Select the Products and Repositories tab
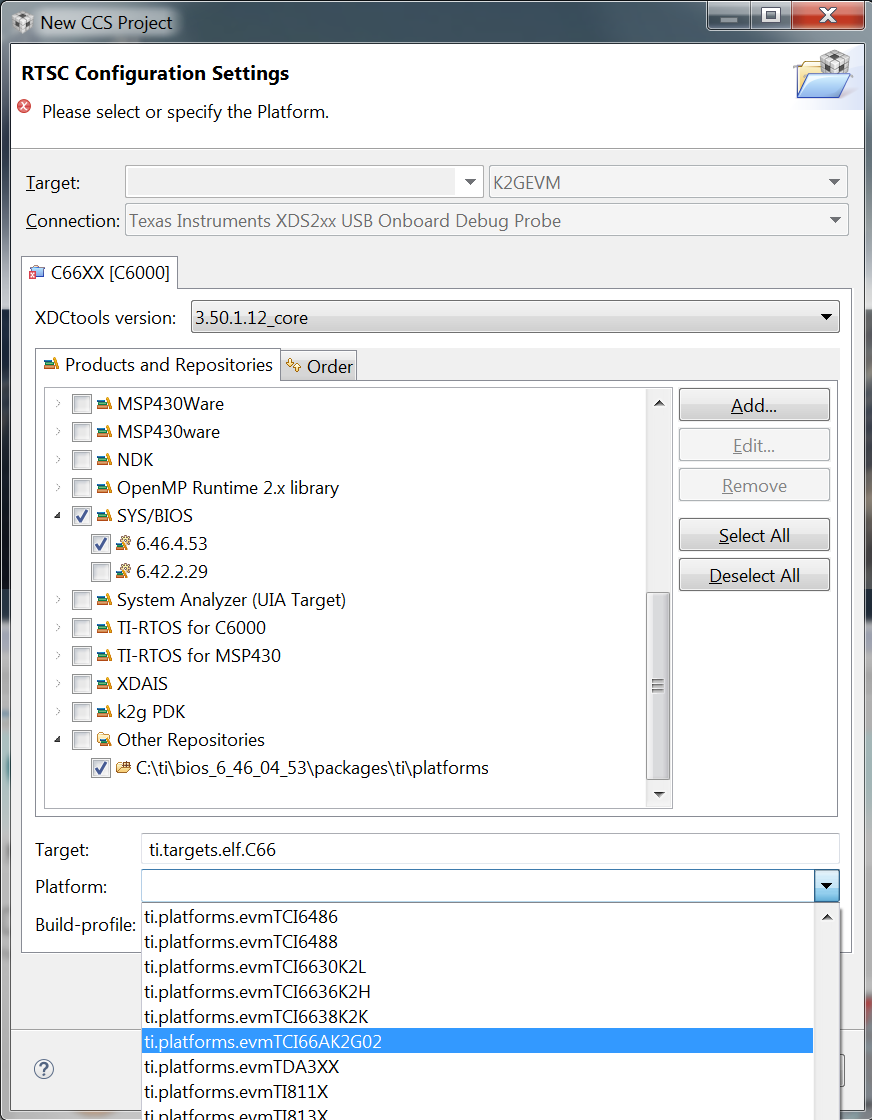The width and height of the screenshot is (872, 1120). pyautogui.click(x=158, y=364)
